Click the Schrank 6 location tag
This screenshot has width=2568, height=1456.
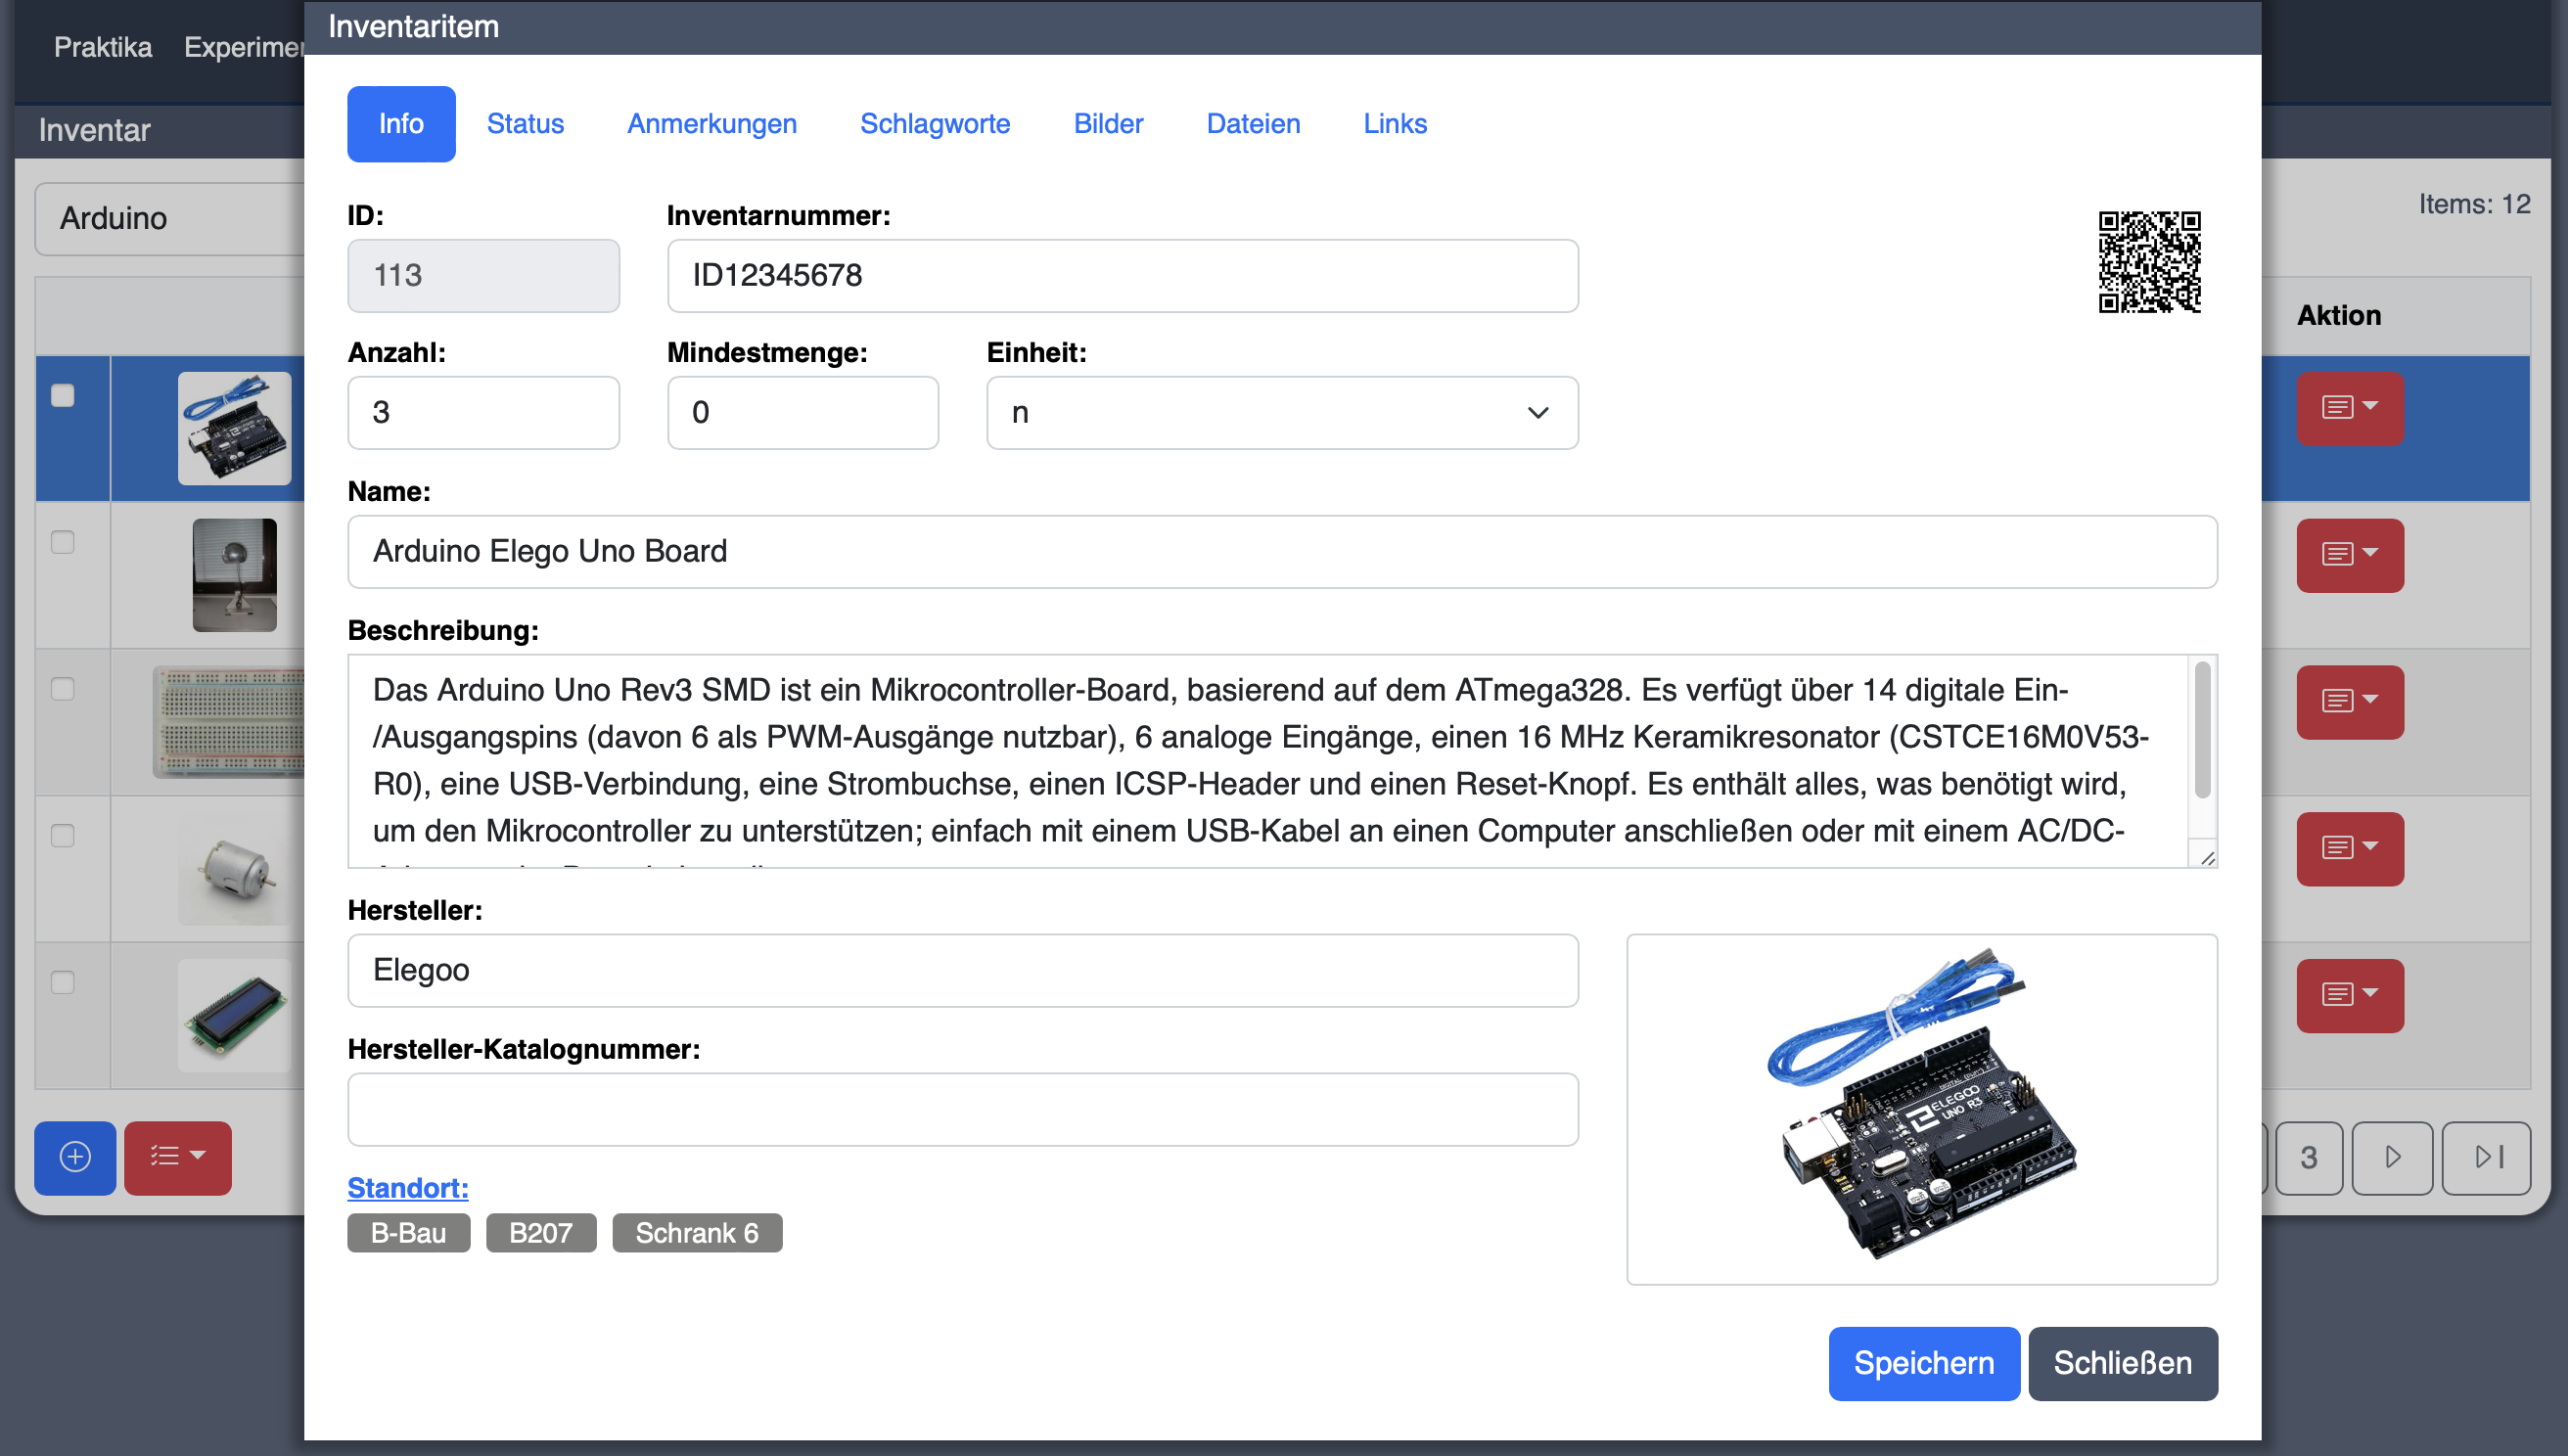[x=697, y=1233]
